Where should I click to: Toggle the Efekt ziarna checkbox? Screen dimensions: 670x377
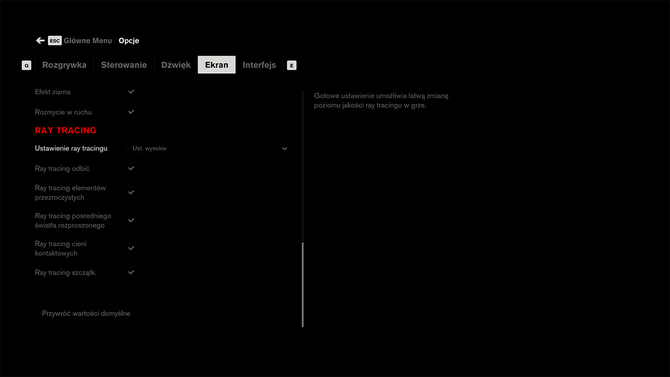131,92
